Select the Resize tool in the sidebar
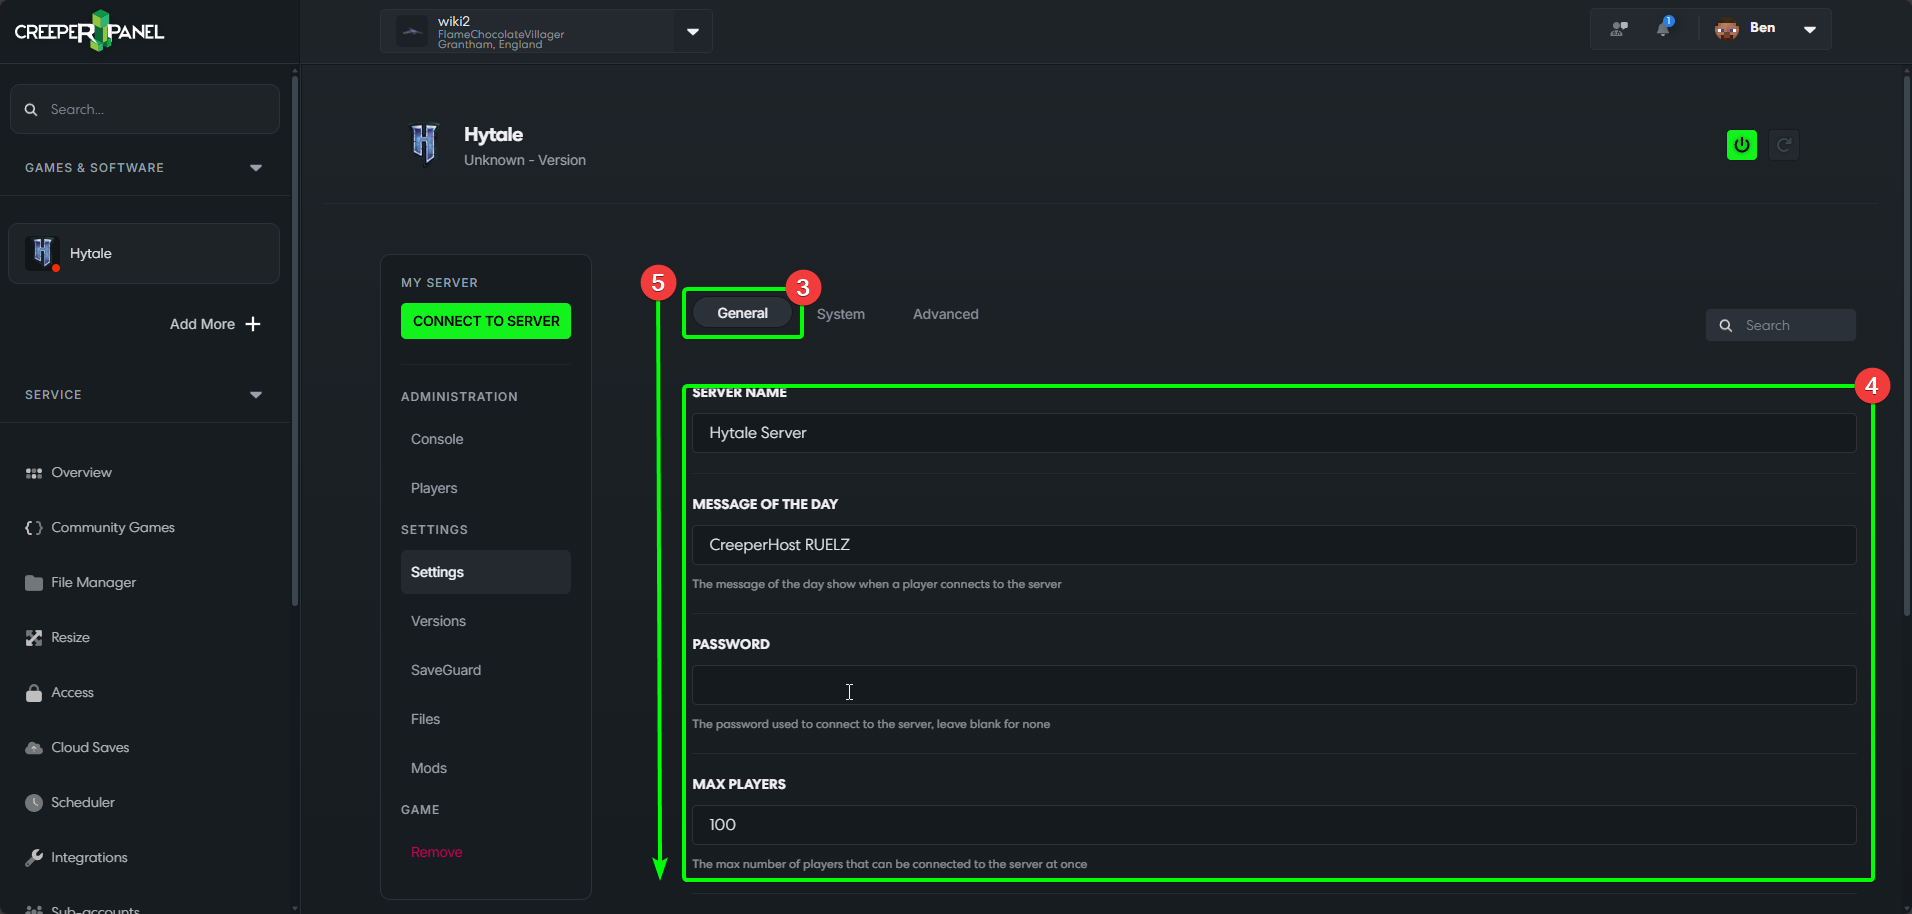The width and height of the screenshot is (1912, 914). tap(70, 637)
